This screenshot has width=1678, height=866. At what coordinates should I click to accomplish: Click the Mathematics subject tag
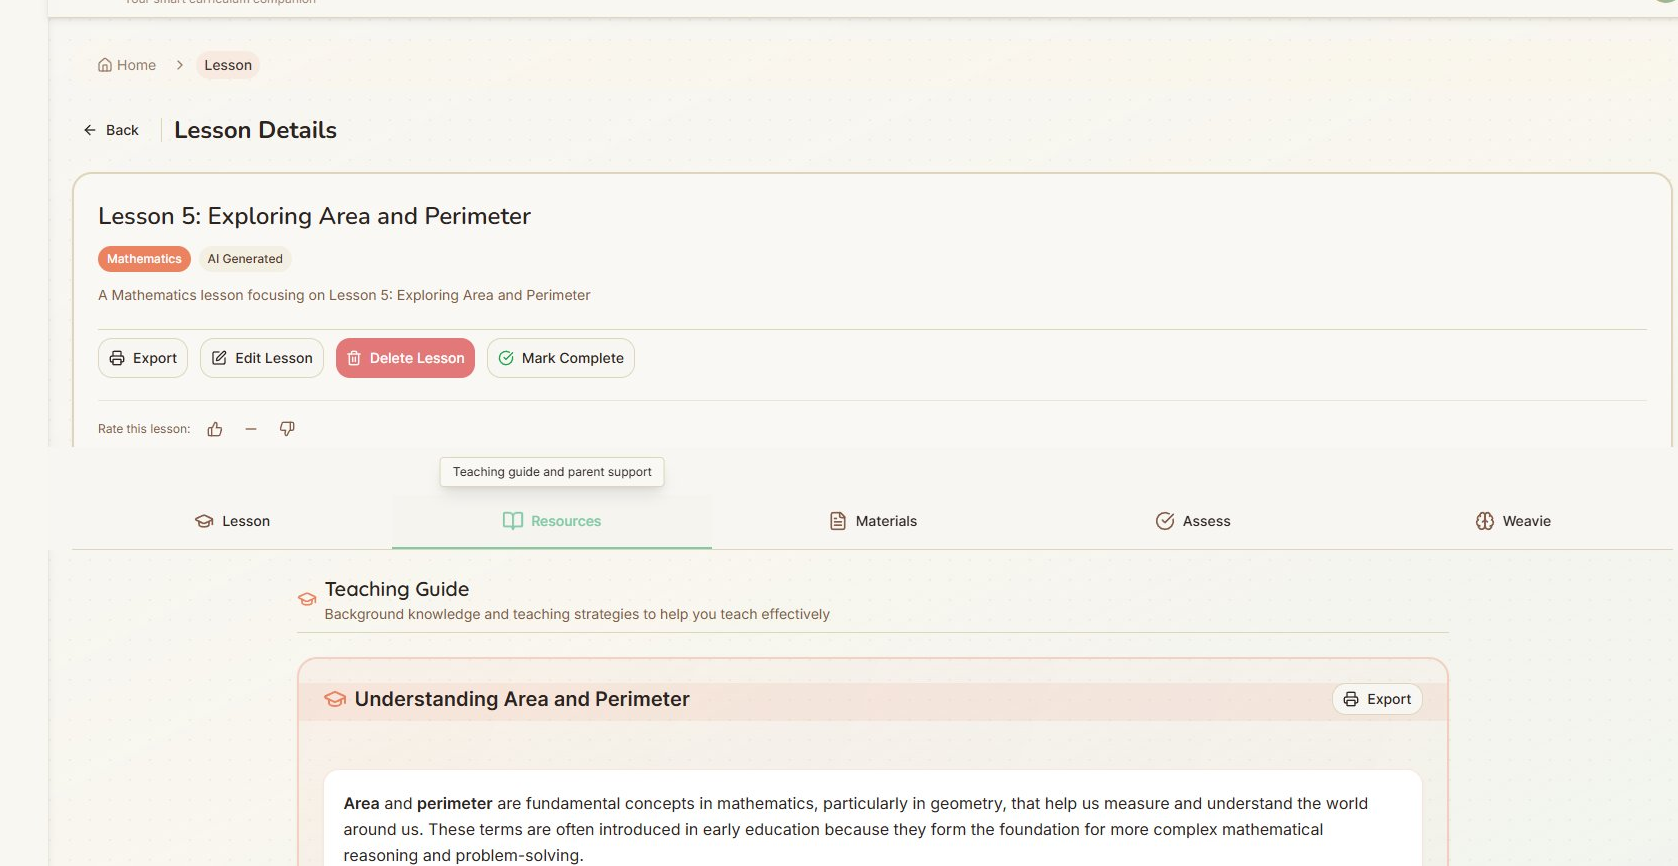[x=144, y=259]
